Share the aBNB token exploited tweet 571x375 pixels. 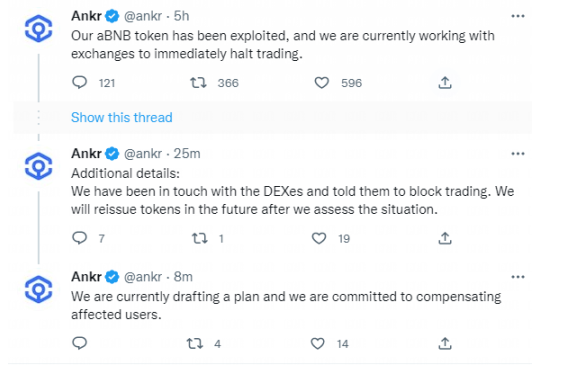(x=445, y=83)
